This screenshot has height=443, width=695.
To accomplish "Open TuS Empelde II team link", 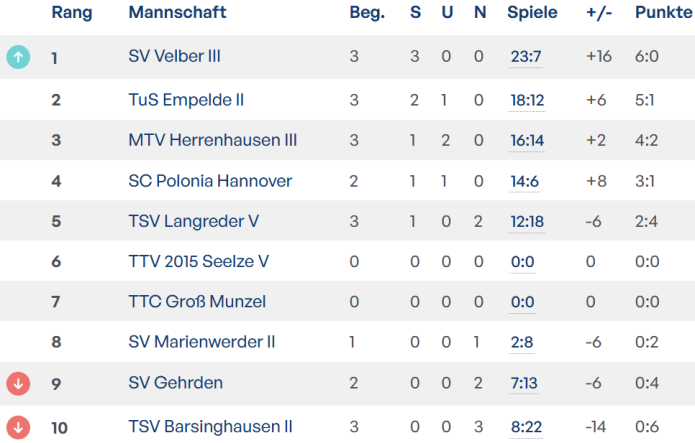I will [x=186, y=100].
